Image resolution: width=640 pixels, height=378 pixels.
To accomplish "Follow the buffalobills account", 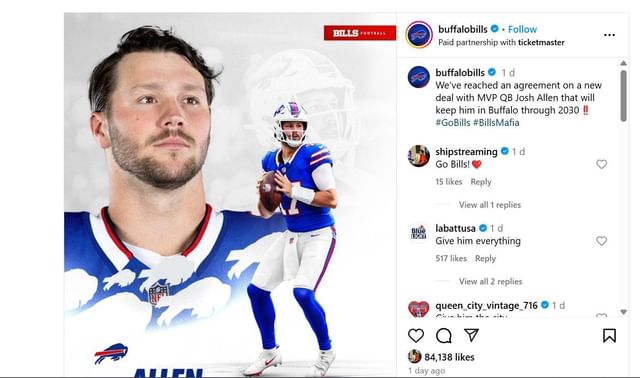I will pos(522,29).
